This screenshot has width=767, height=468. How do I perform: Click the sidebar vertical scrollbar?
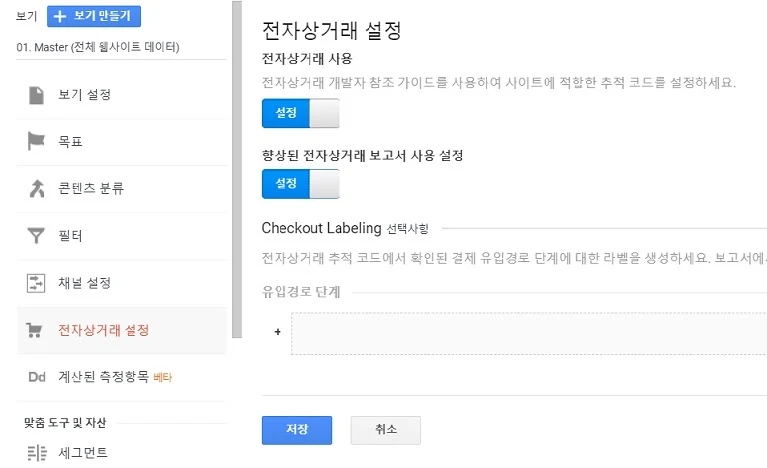pyautogui.click(x=236, y=170)
